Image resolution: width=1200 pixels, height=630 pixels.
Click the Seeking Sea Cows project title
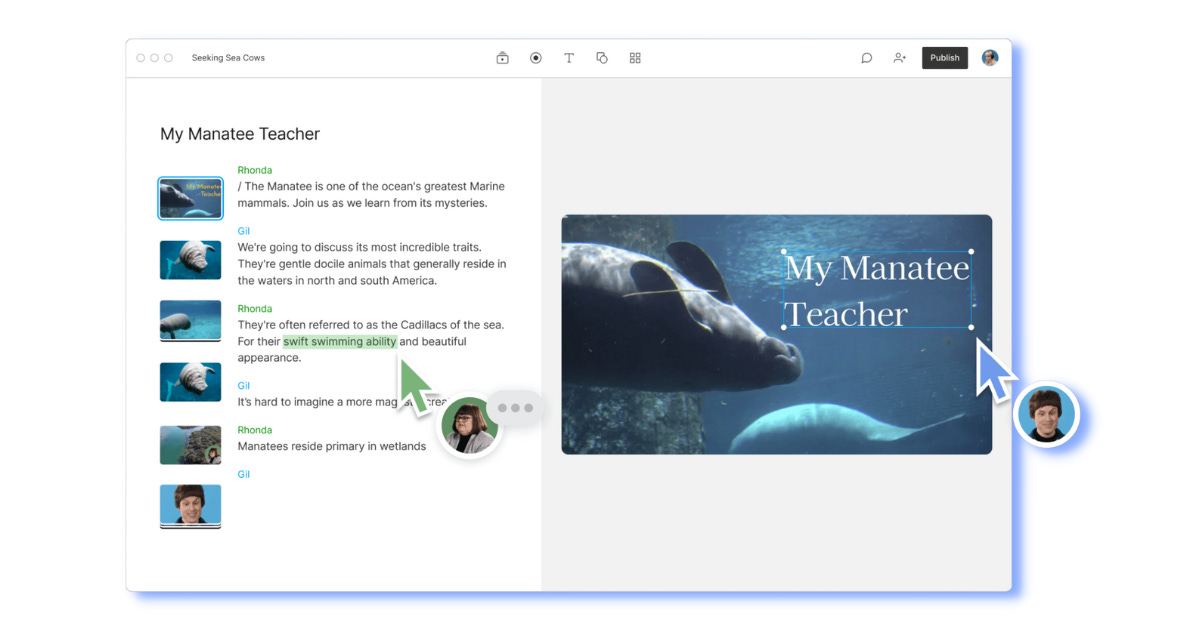pos(228,58)
